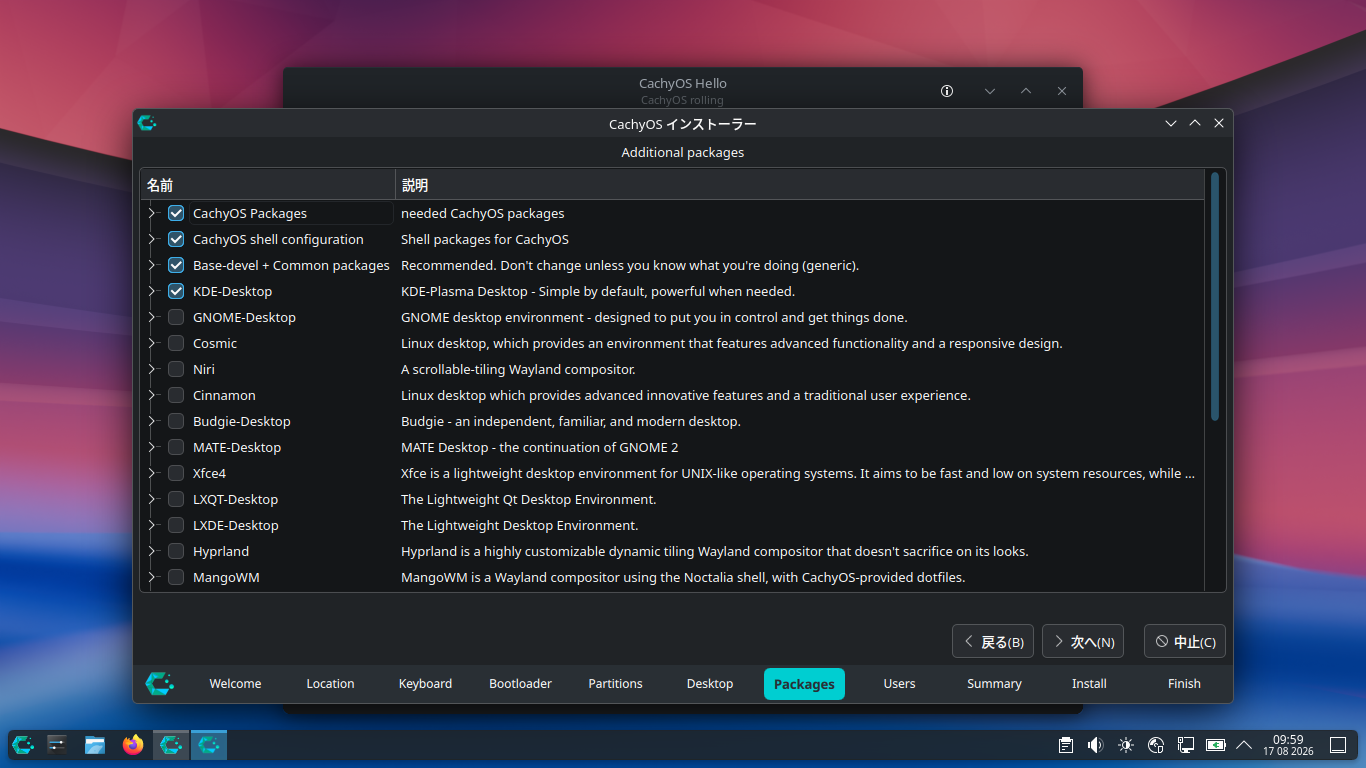Image resolution: width=1366 pixels, height=768 pixels.
Task: Jump to the Partitions step
Action: (x=615, y=684)
